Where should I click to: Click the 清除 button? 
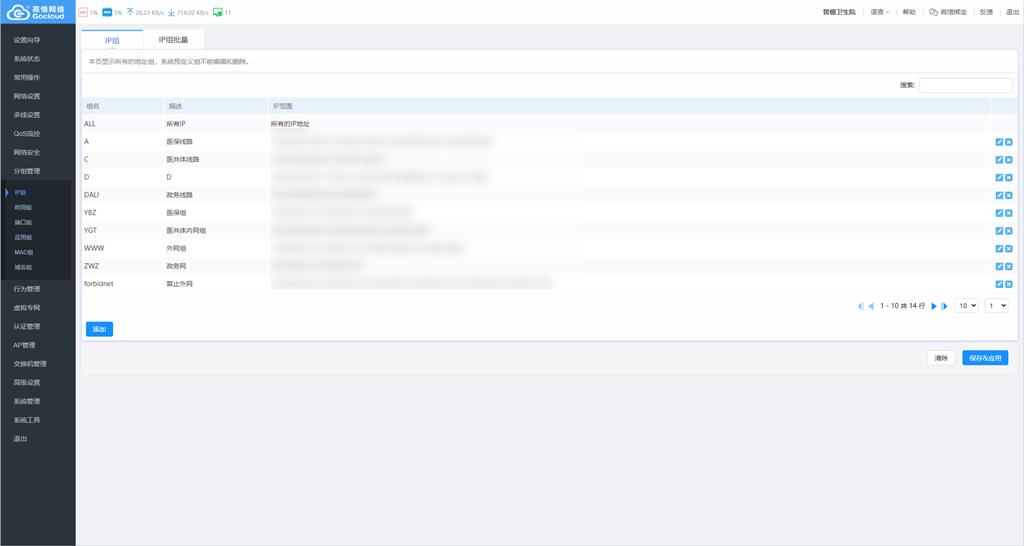pyautogui.click(x=941, y=358)
